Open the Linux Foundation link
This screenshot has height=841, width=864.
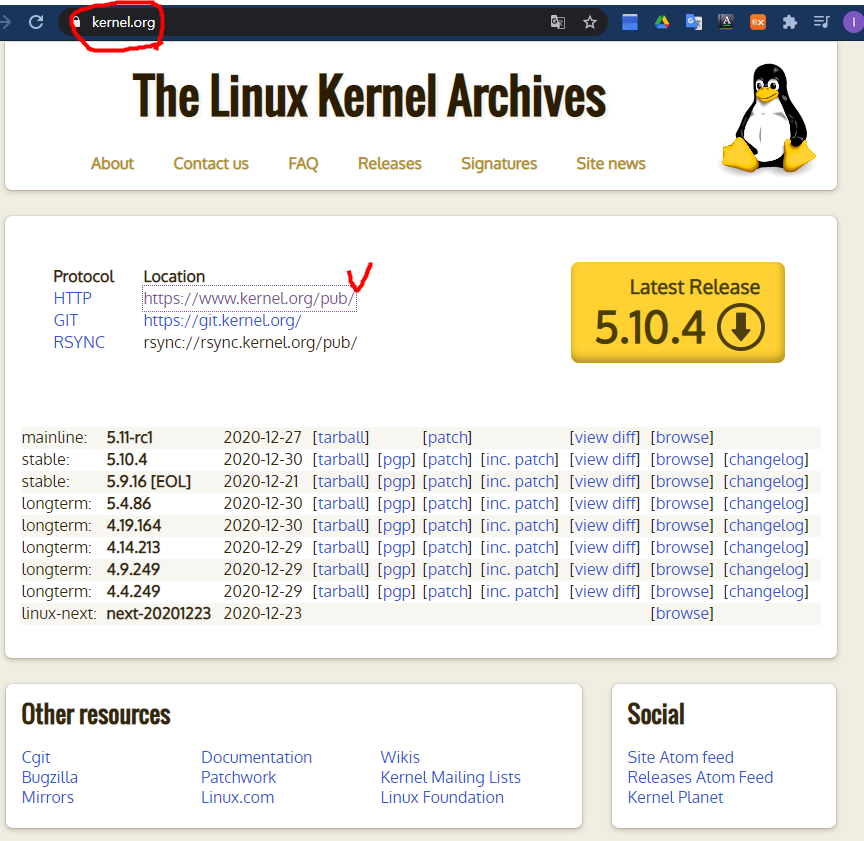coord(442,797)
